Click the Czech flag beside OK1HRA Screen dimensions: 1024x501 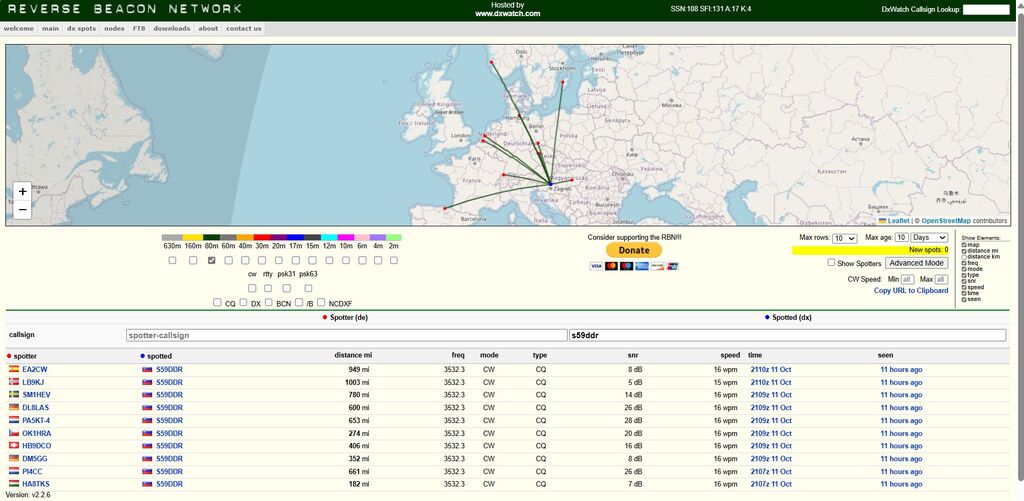[x=14, y=433]
